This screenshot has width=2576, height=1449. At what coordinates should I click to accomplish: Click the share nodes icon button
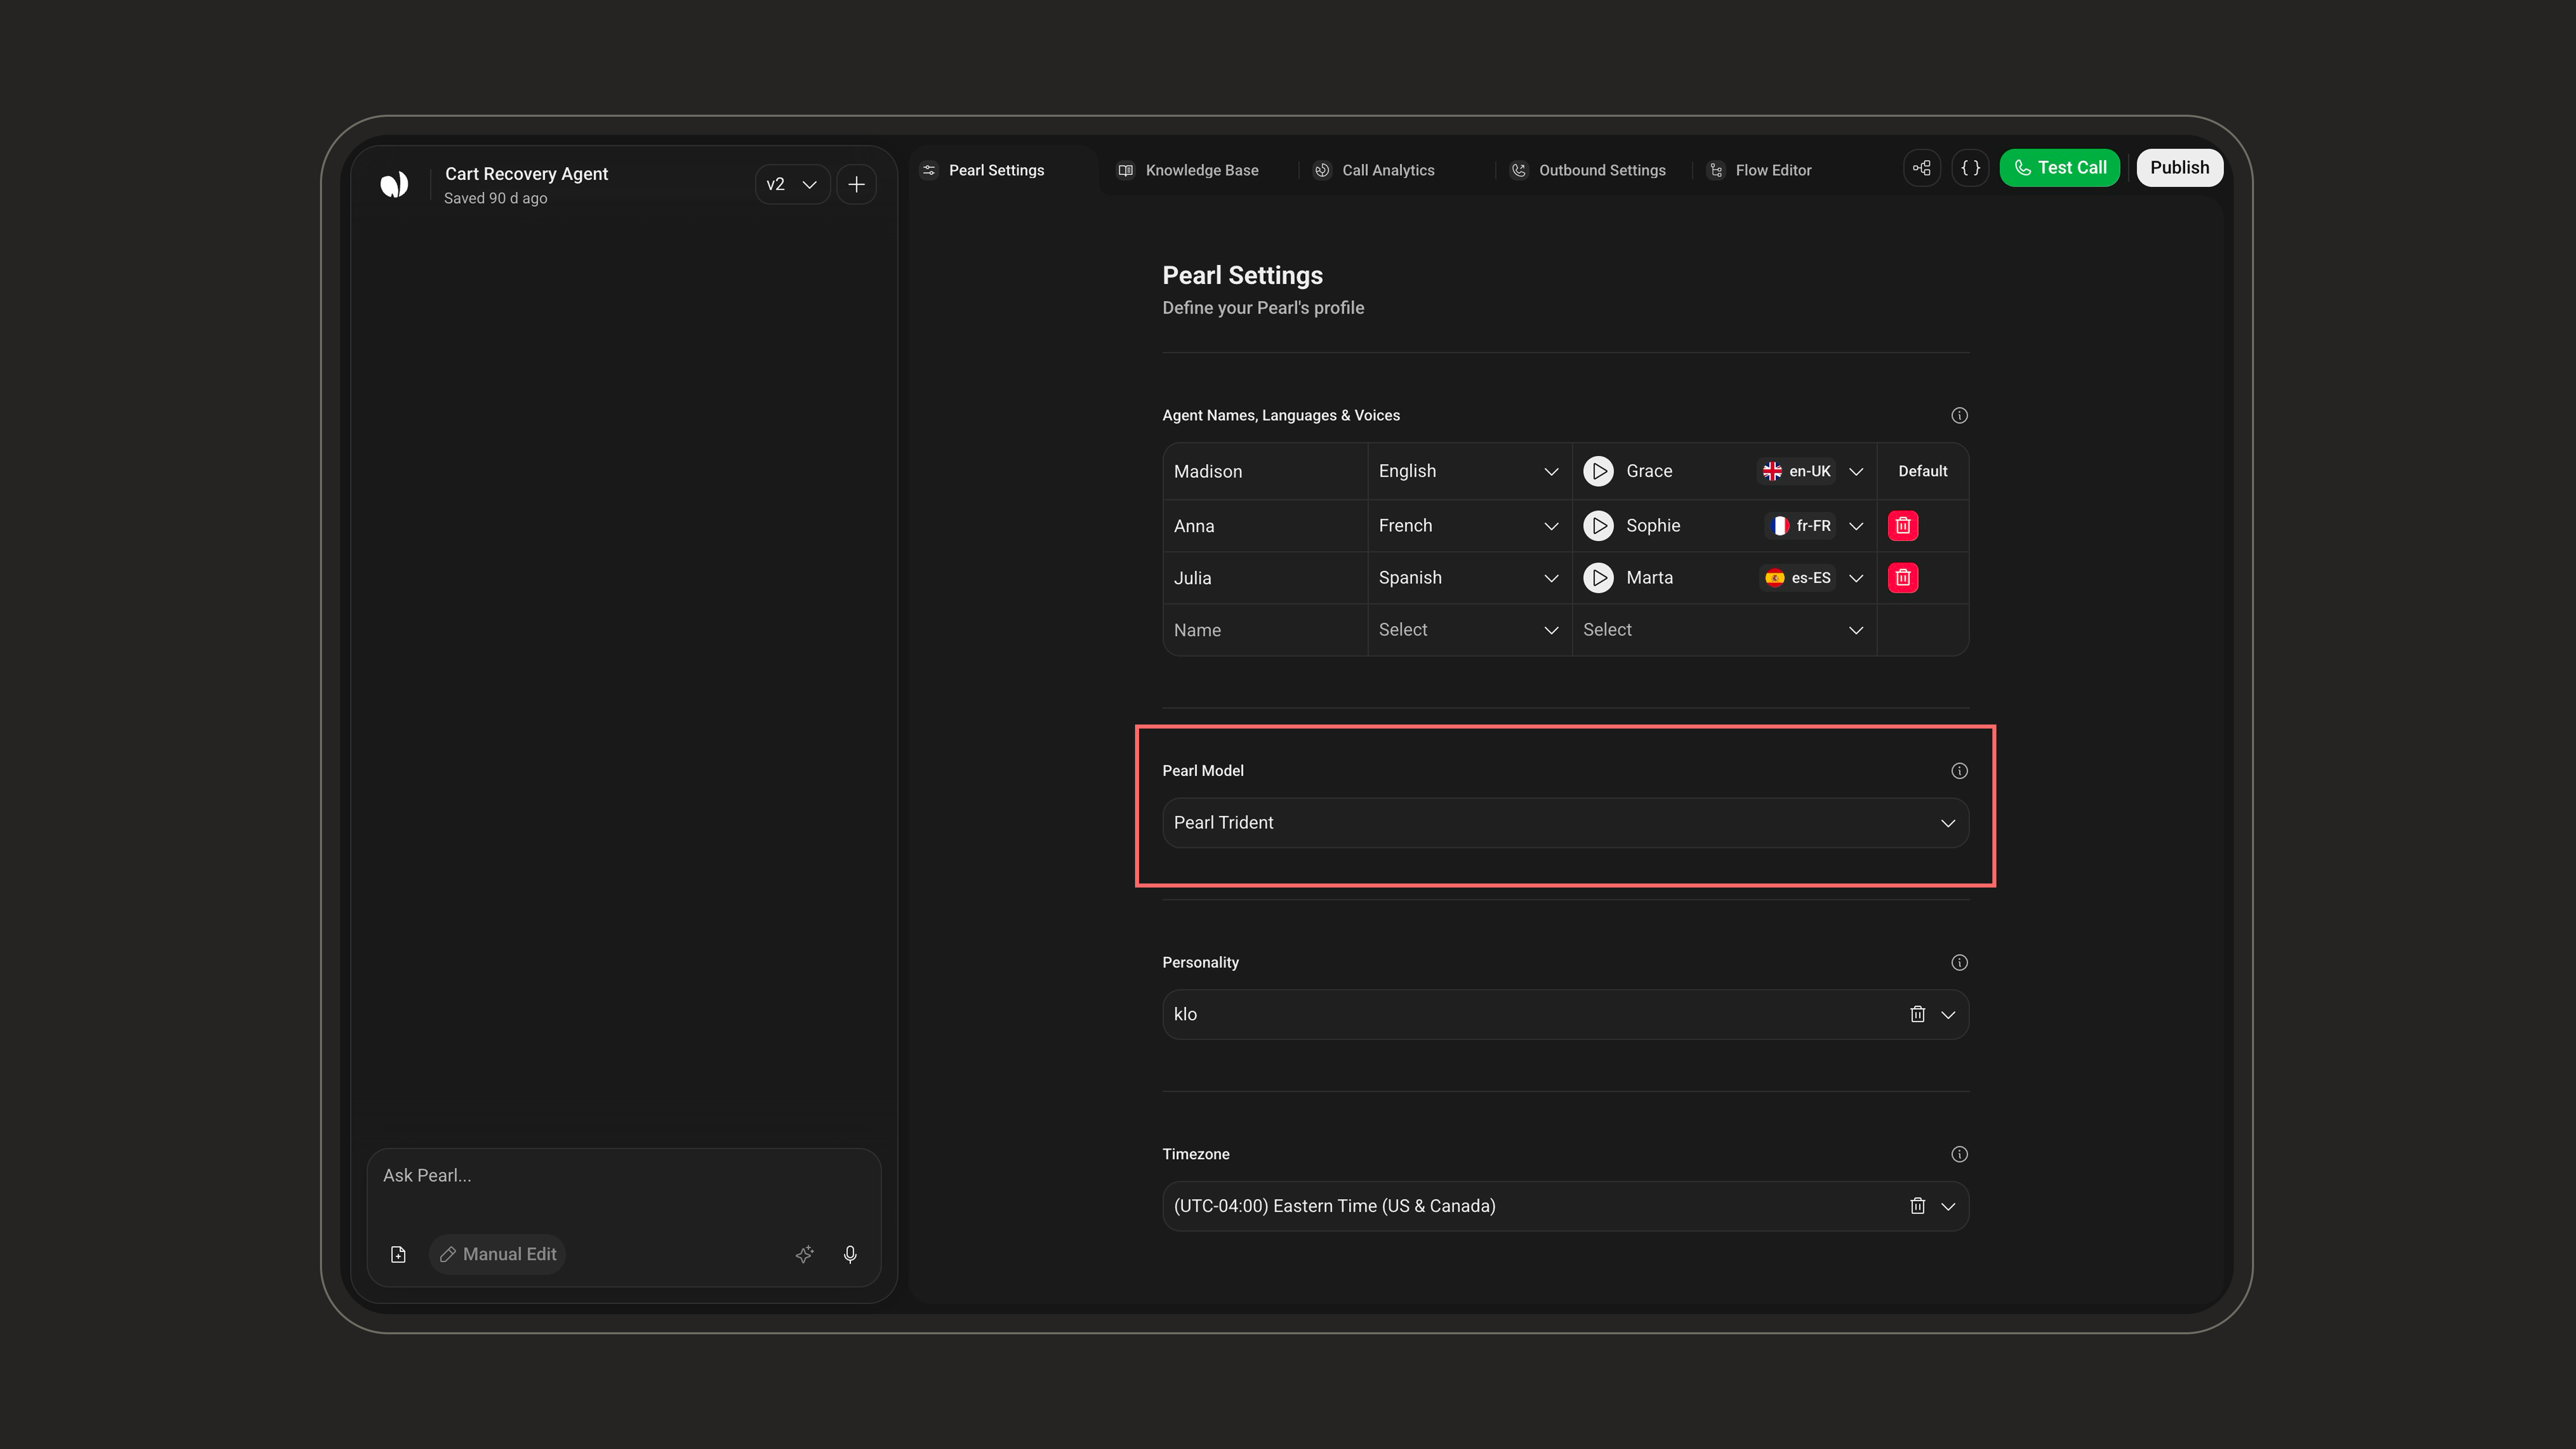pyautogui.click(x=1922, y=168)
